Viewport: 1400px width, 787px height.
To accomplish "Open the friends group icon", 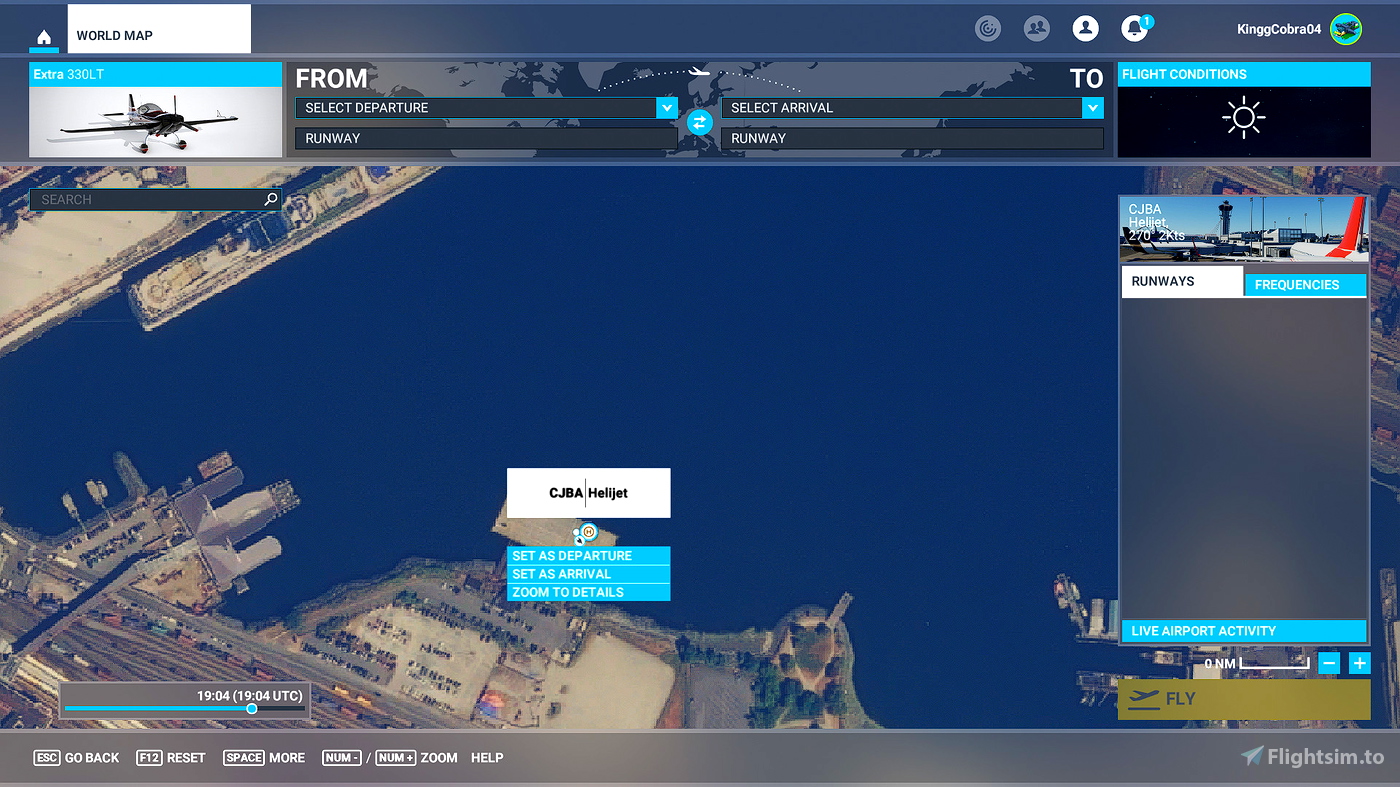I will (1037, 29).
